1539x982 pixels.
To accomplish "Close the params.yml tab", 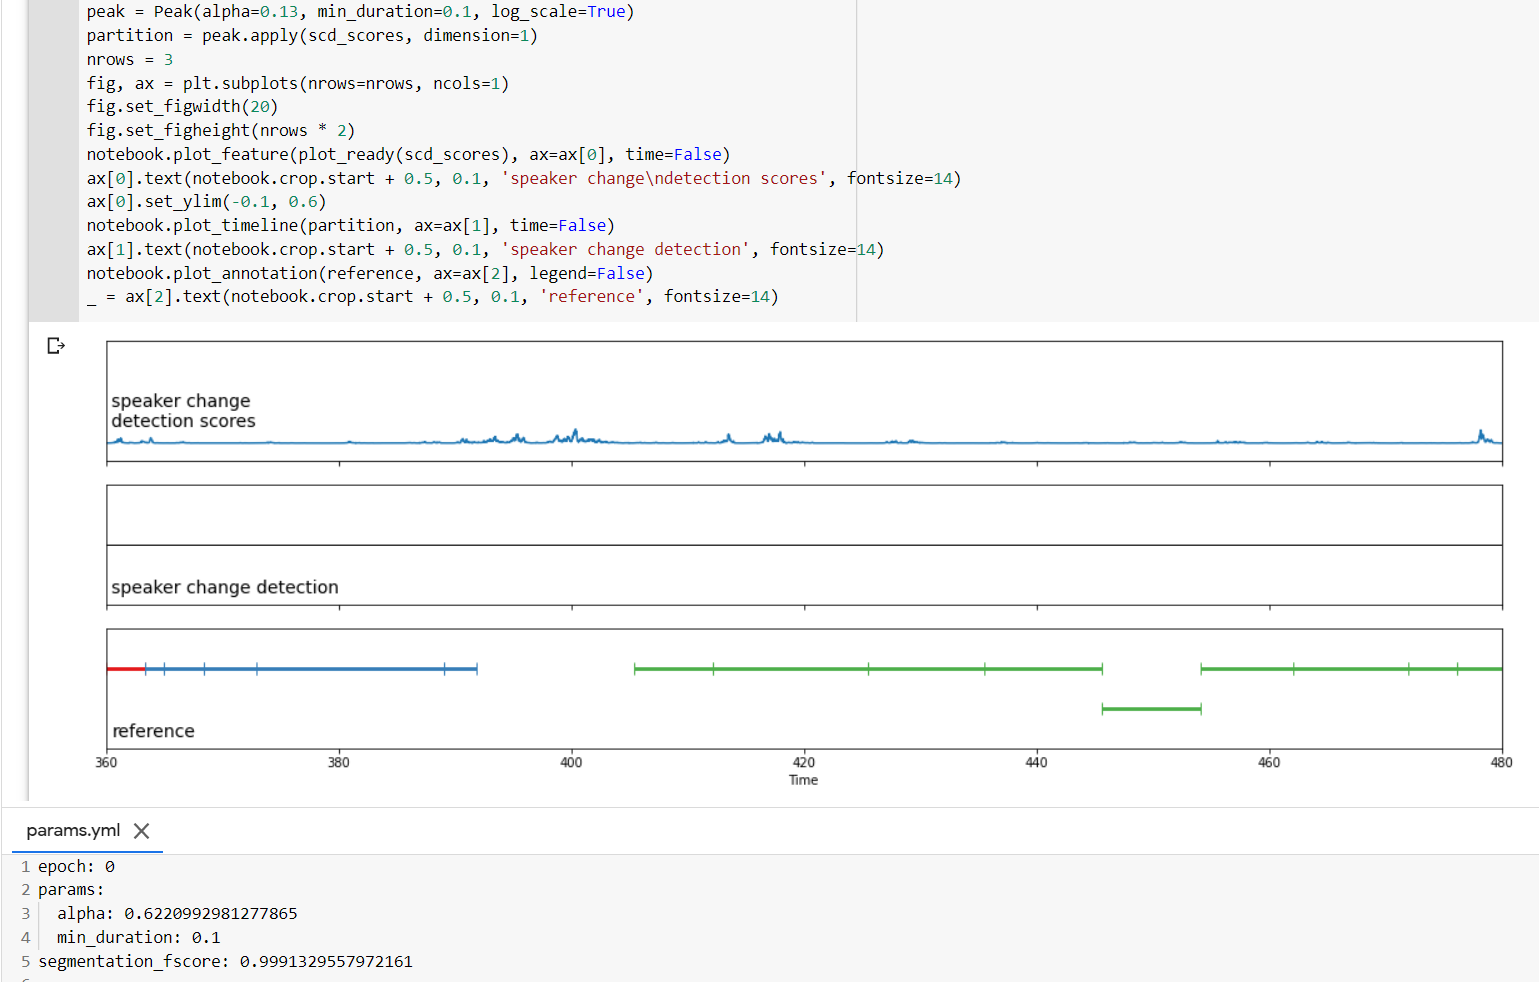I will (x=141, y=831).
